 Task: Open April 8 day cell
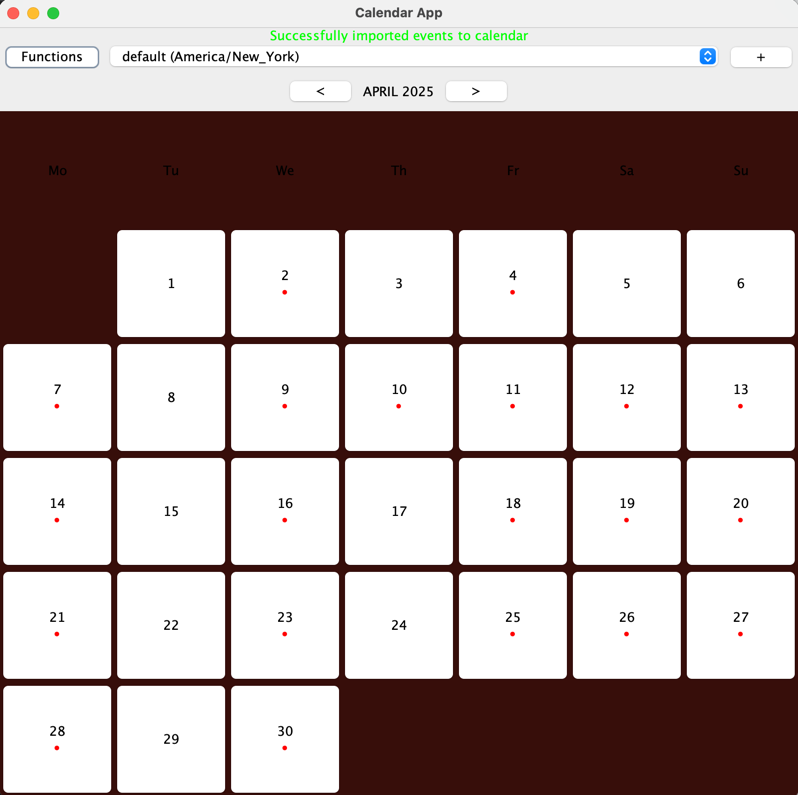click(x=171, y=398)
